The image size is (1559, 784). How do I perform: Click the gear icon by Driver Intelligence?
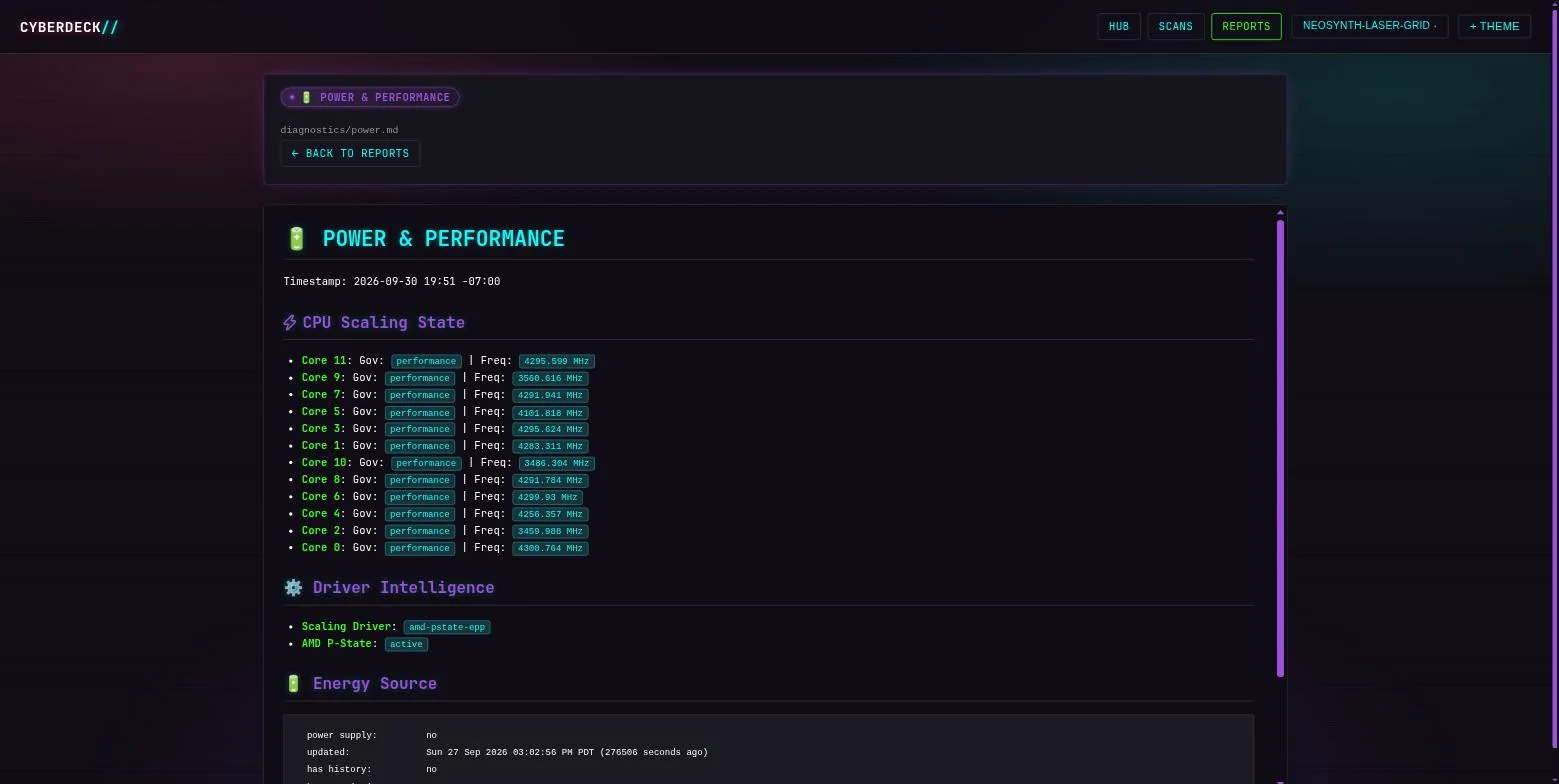293,587
